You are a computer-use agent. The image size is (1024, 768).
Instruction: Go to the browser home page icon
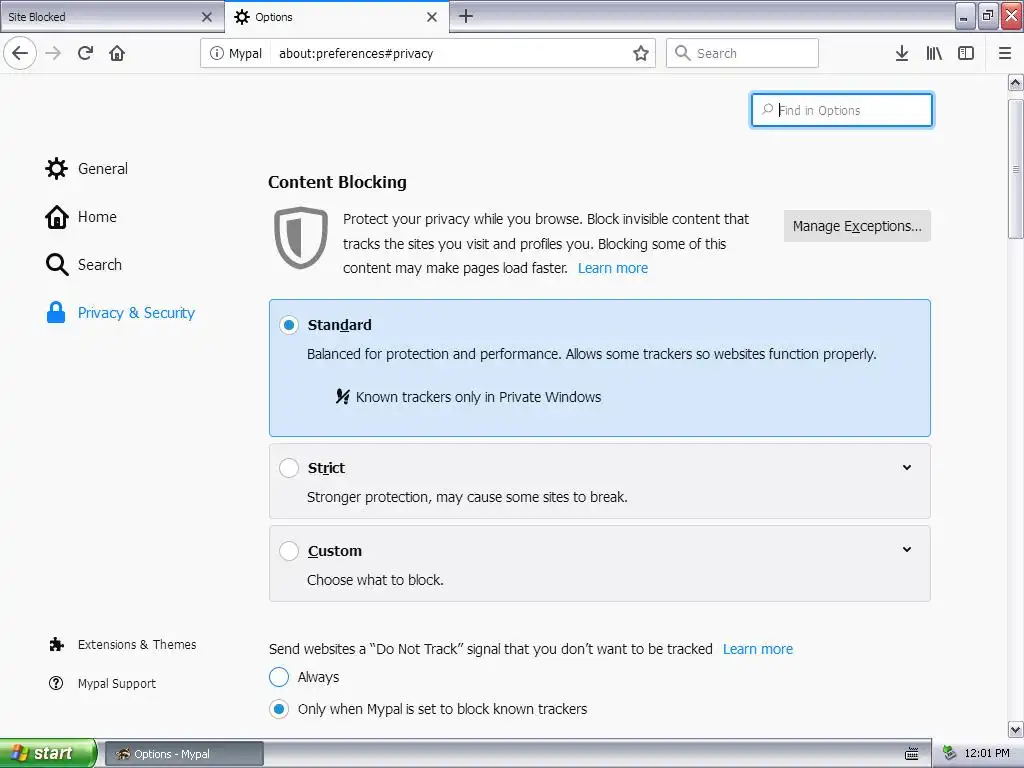point(117,53)
